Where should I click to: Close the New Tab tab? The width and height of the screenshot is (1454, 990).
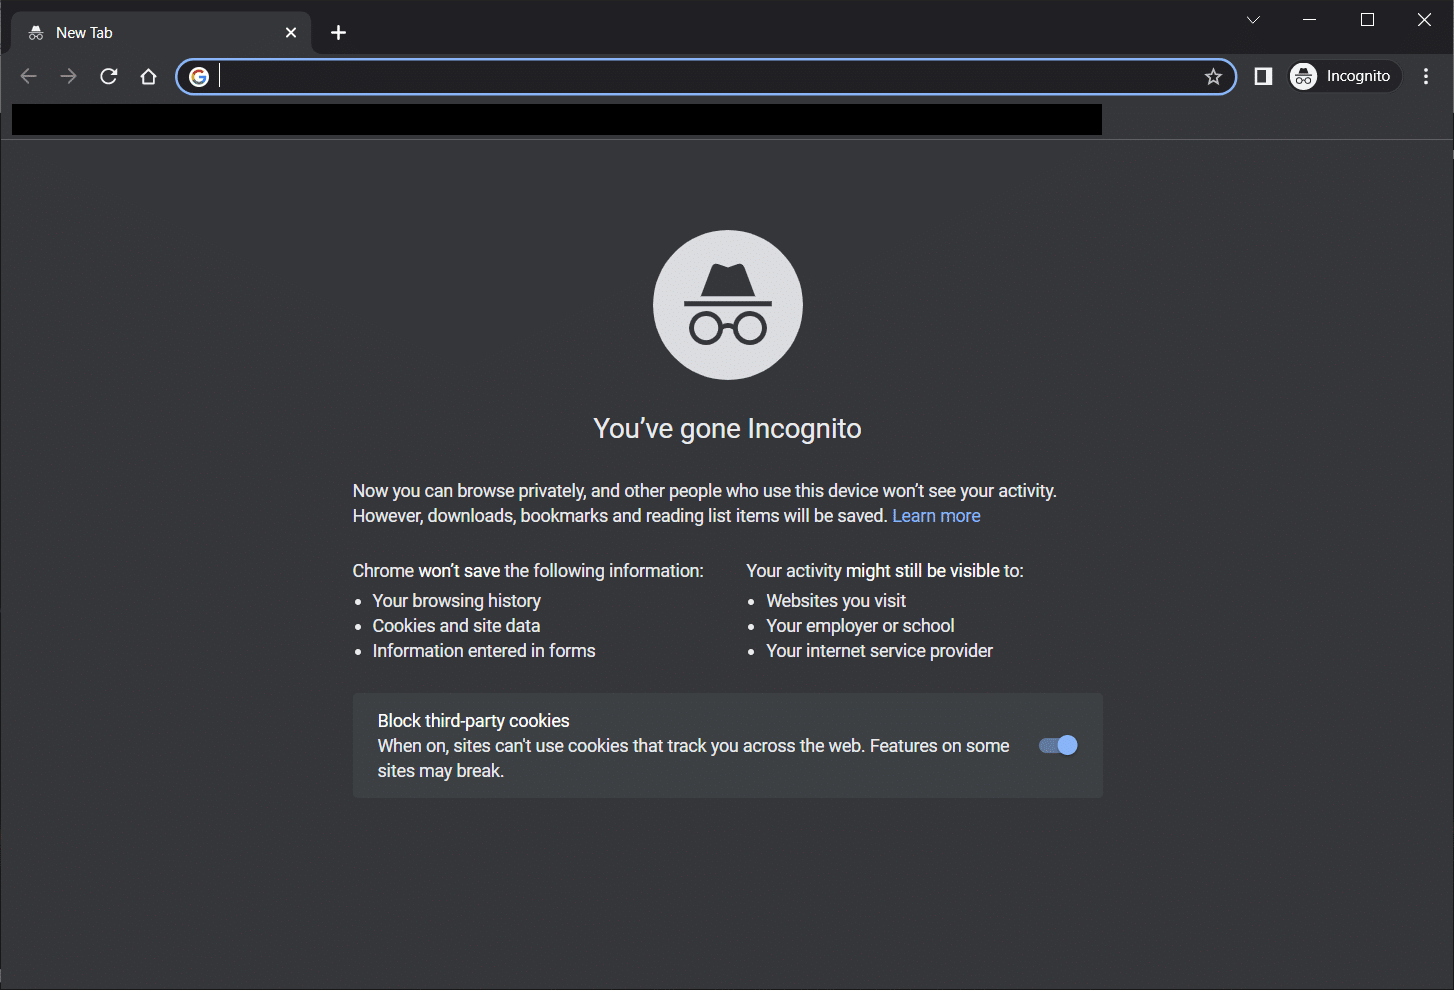tap(291, 33)
